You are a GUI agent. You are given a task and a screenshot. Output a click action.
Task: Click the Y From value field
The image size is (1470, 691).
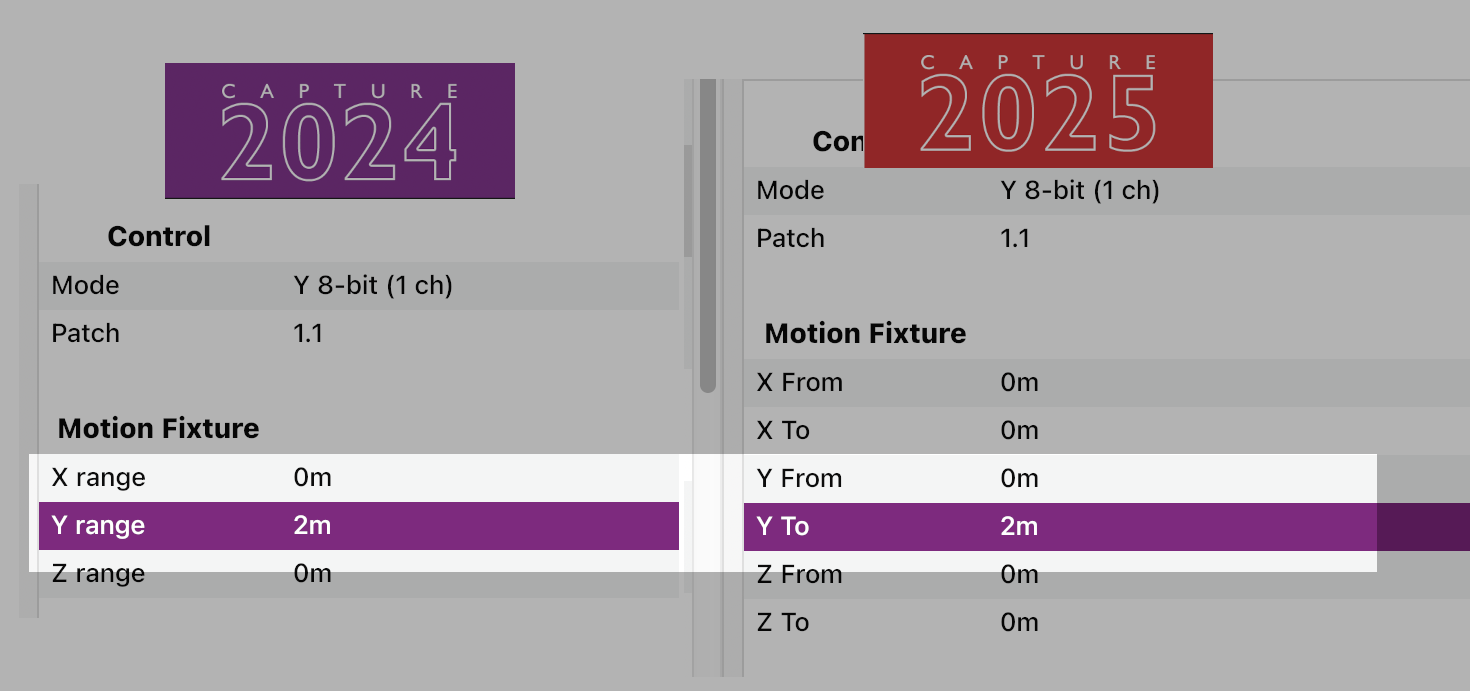tap(1019, 478)
